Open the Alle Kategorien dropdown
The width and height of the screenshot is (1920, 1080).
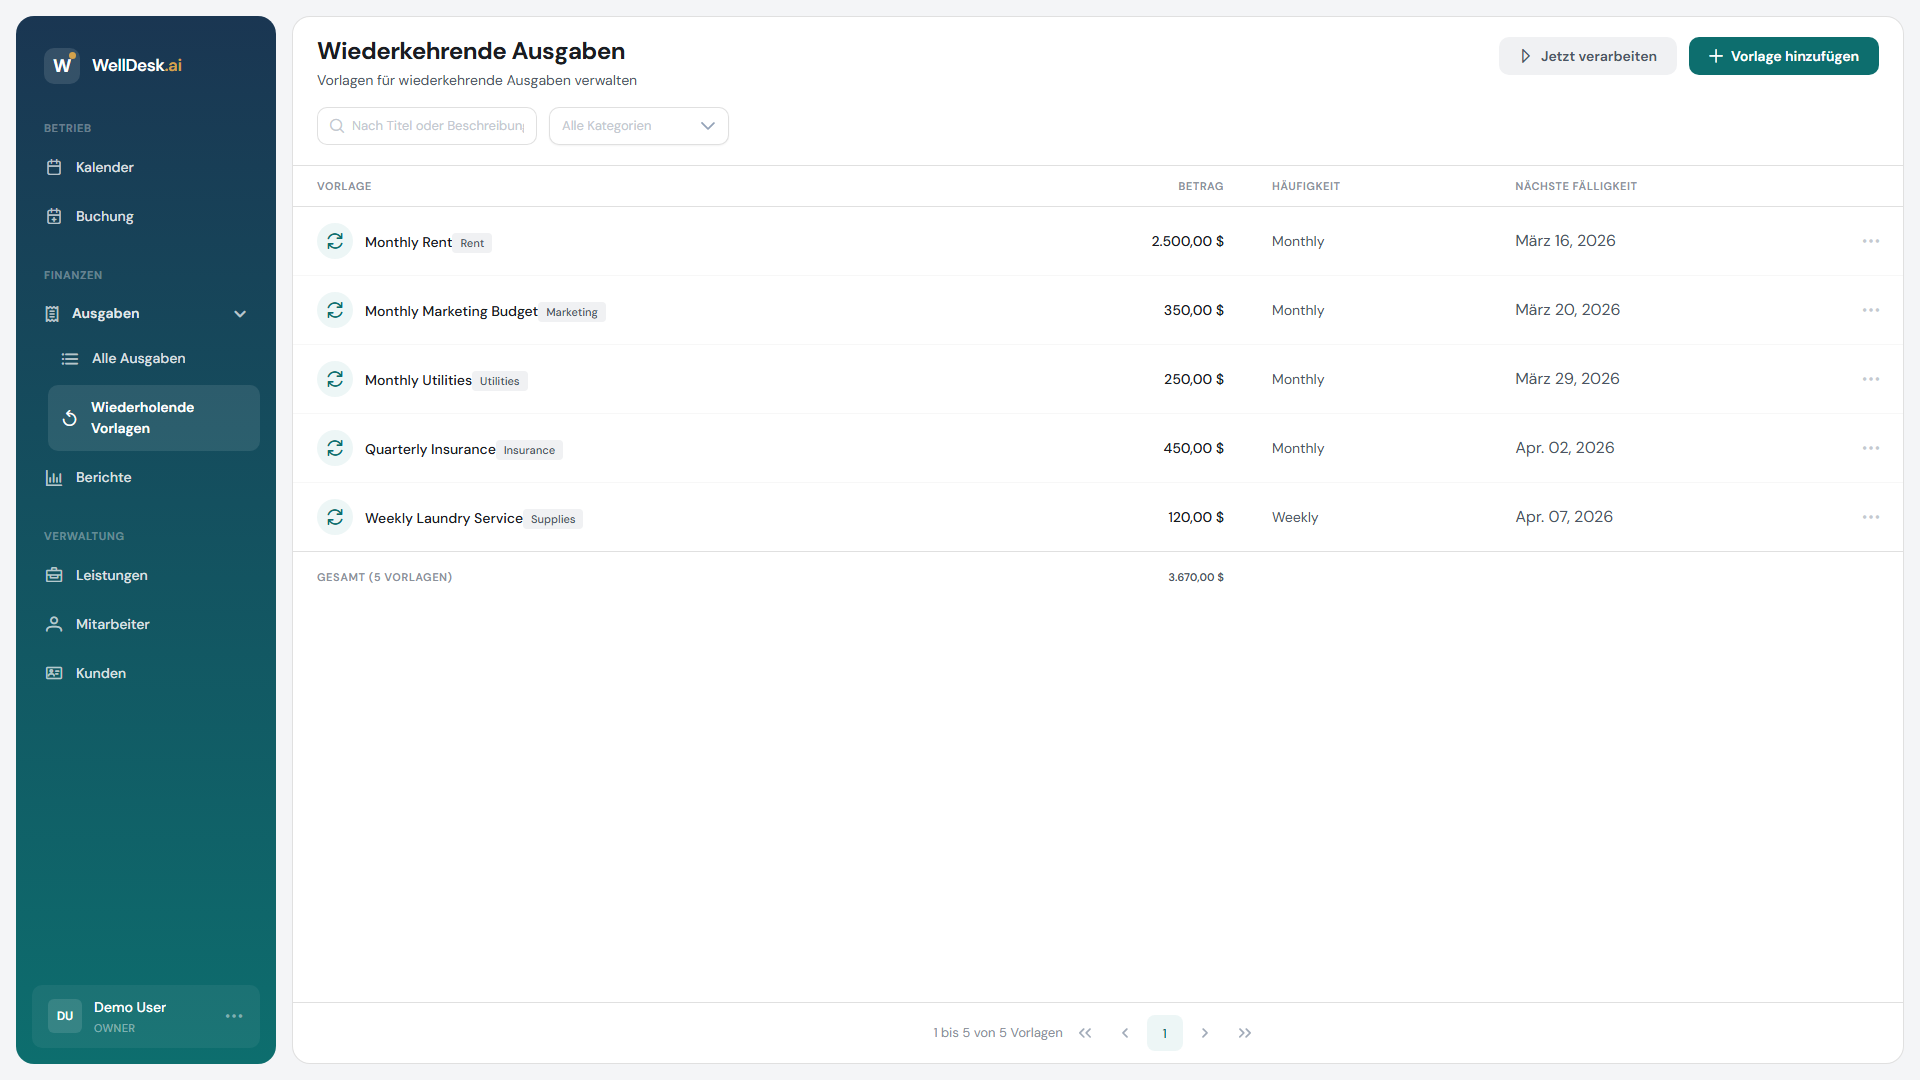[x=638, y=126]
